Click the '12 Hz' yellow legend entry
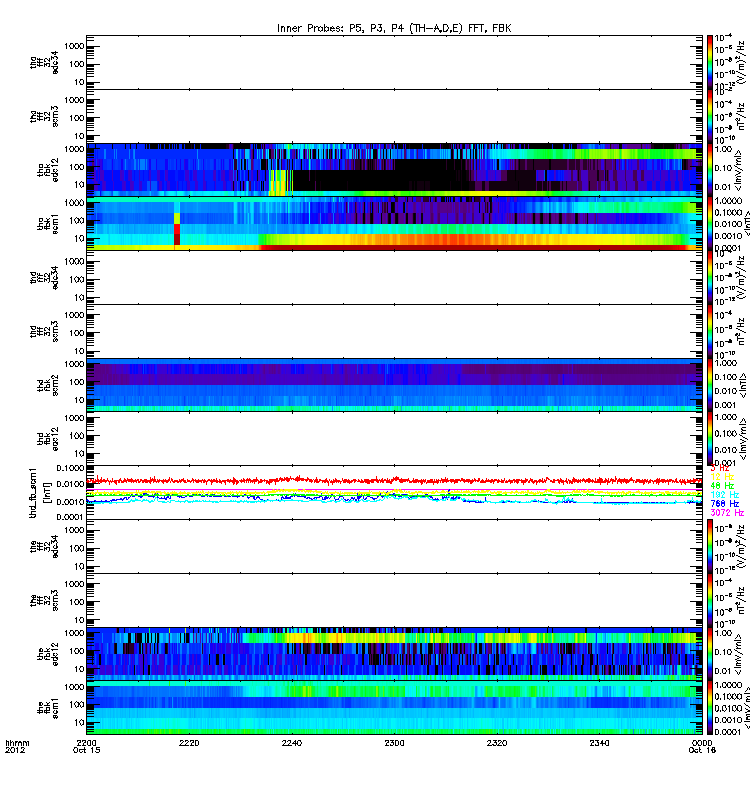Image resolution: width=750 pixels, height=800 pixels. [722, 477]
